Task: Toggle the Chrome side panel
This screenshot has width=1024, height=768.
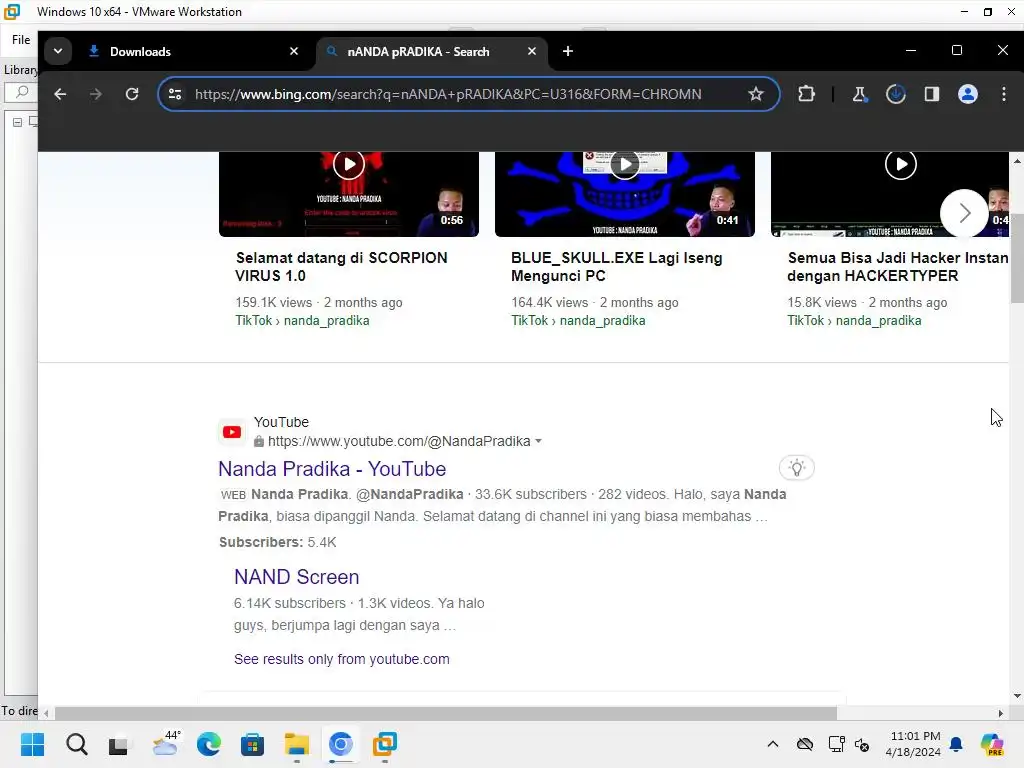Action: pyautogui.click(x=932, y=94)
